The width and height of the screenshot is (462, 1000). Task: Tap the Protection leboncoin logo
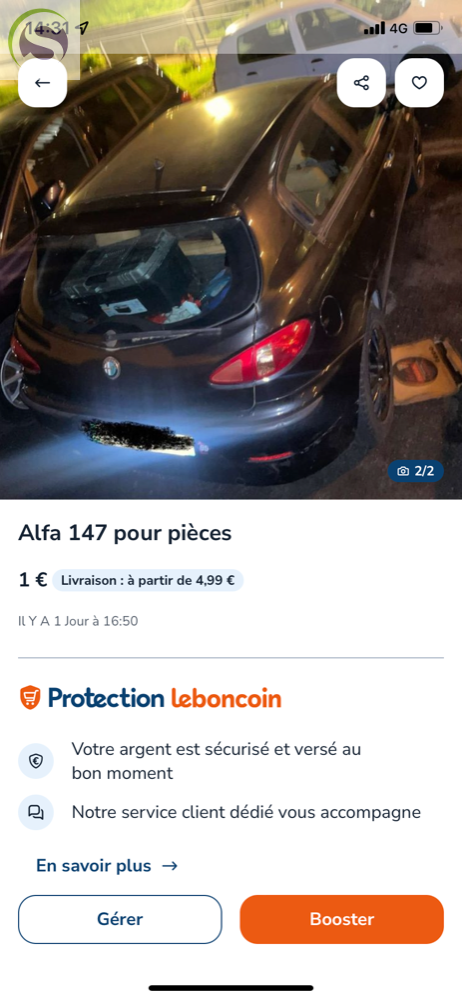[150, 698]
